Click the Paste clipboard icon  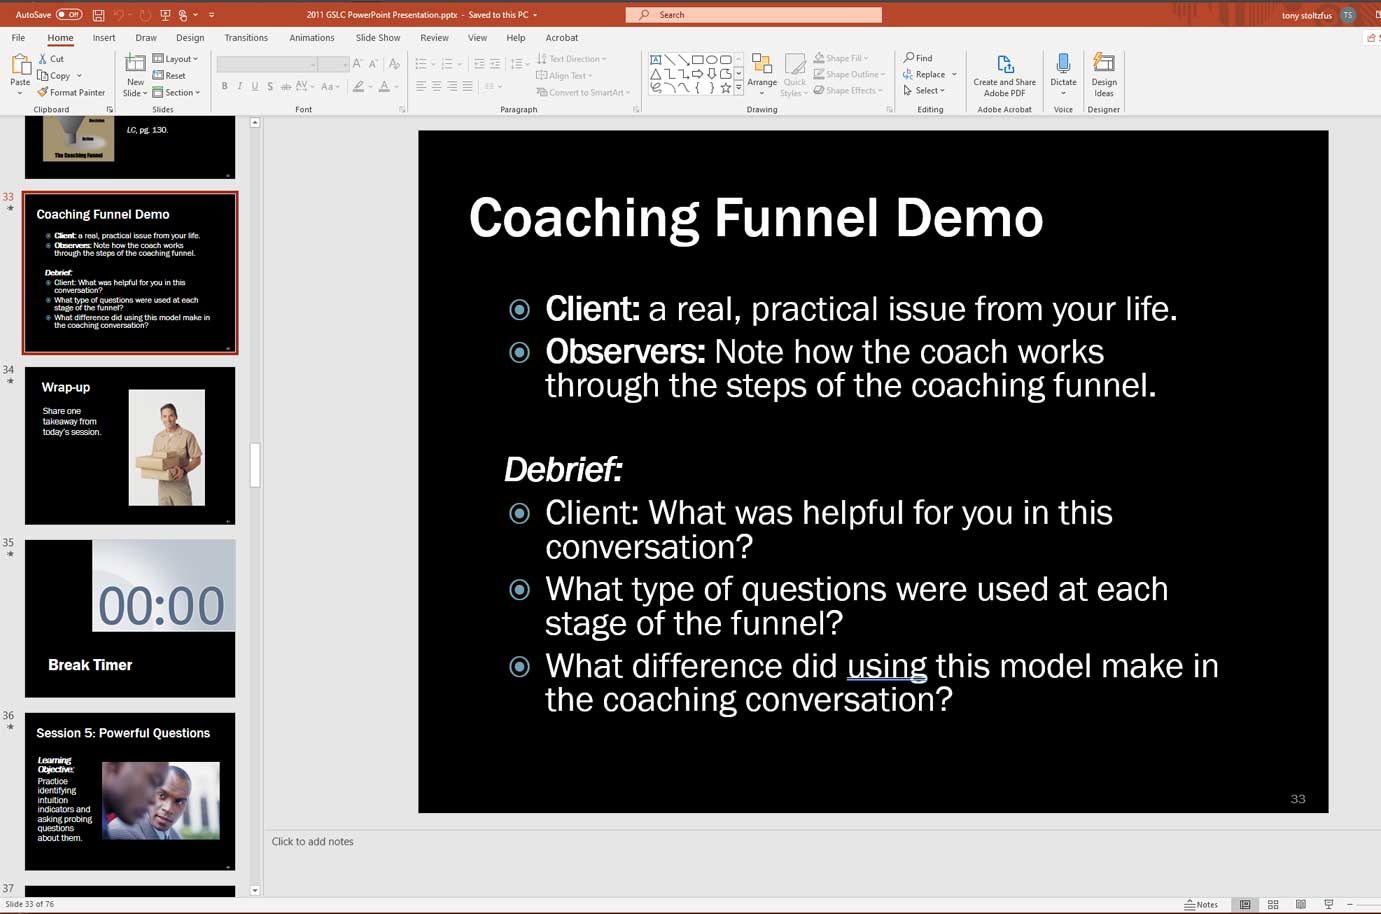coord(20,66)
